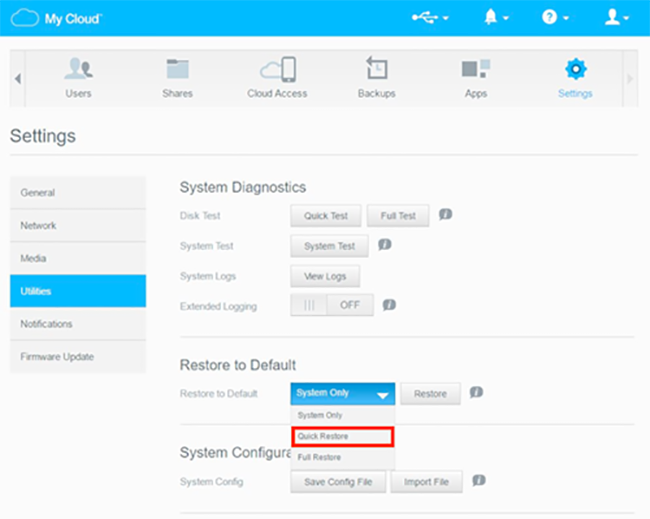Click the My Cloud logo

tap(56, 19)
